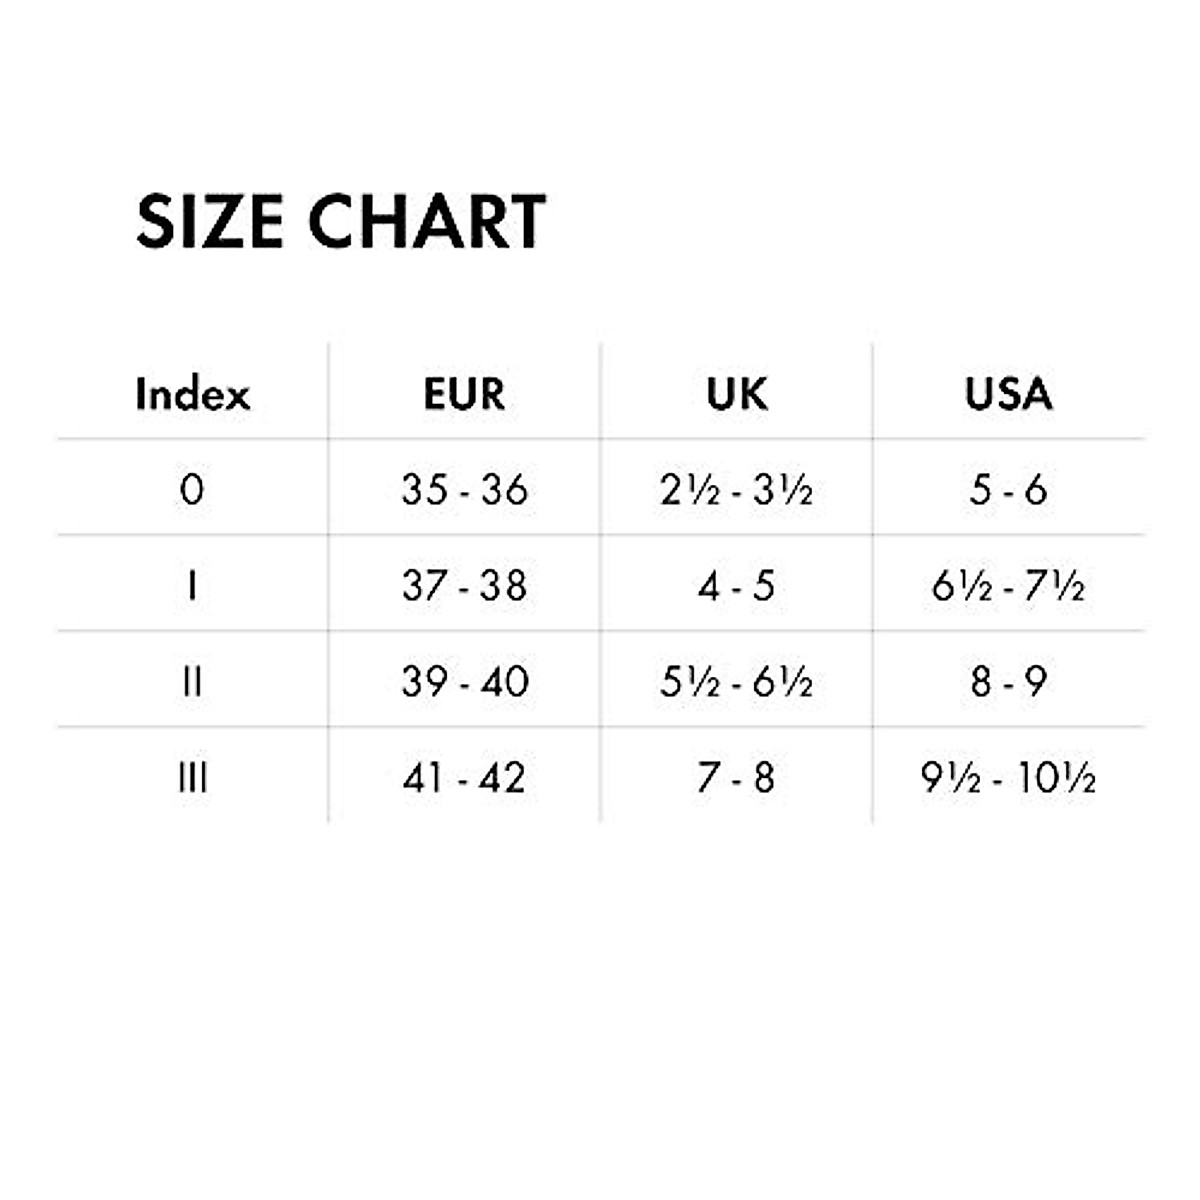The image size is (1200, 1200).
Task: Select UK size 5½ - 6½ cell
Action: (x=737, y=681)
